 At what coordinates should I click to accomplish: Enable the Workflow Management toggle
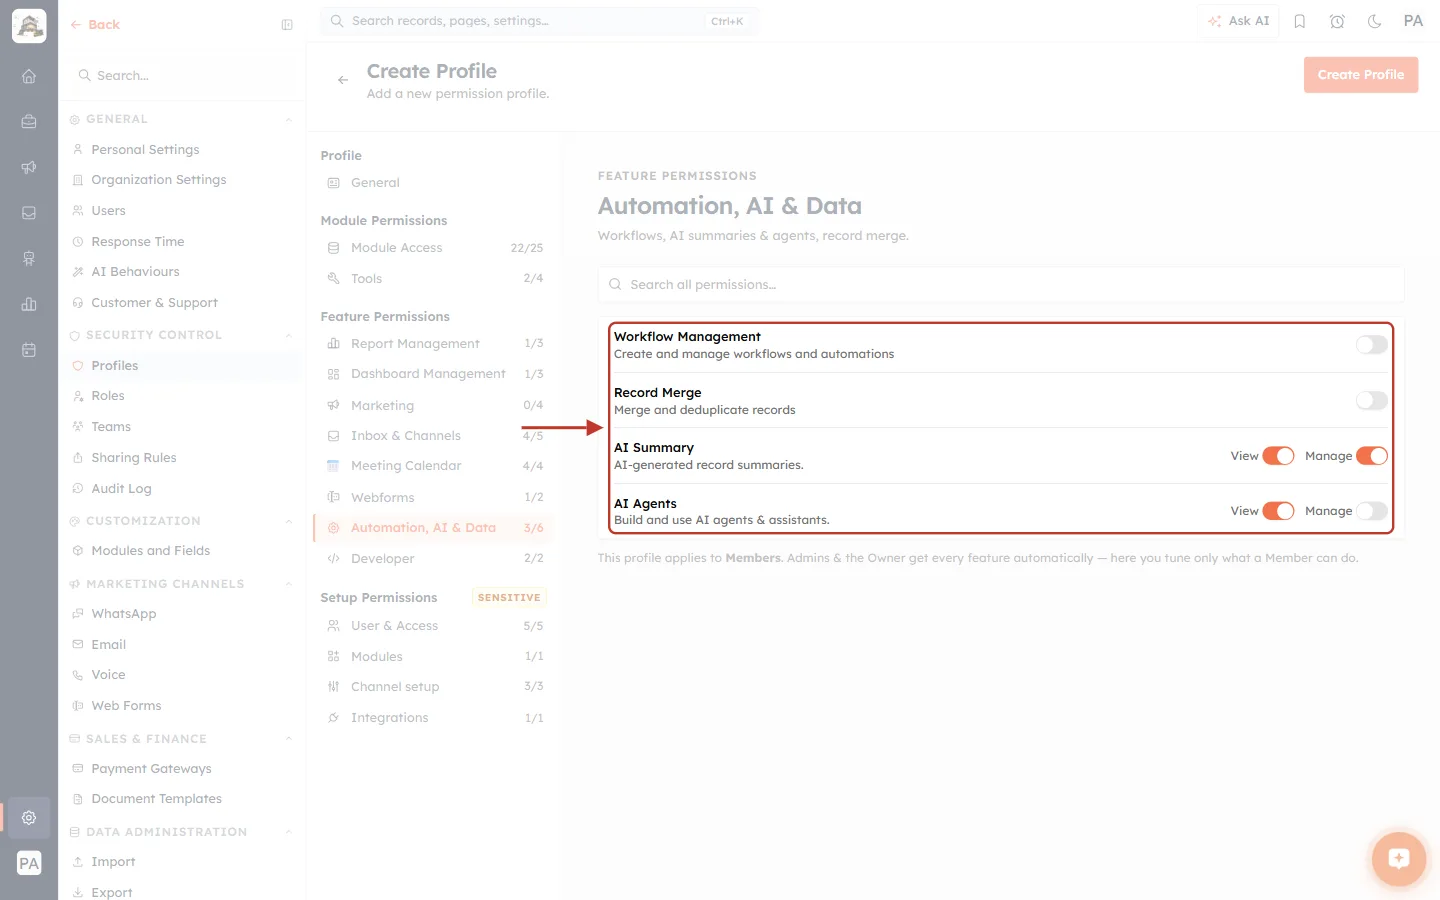point(1371,345)
